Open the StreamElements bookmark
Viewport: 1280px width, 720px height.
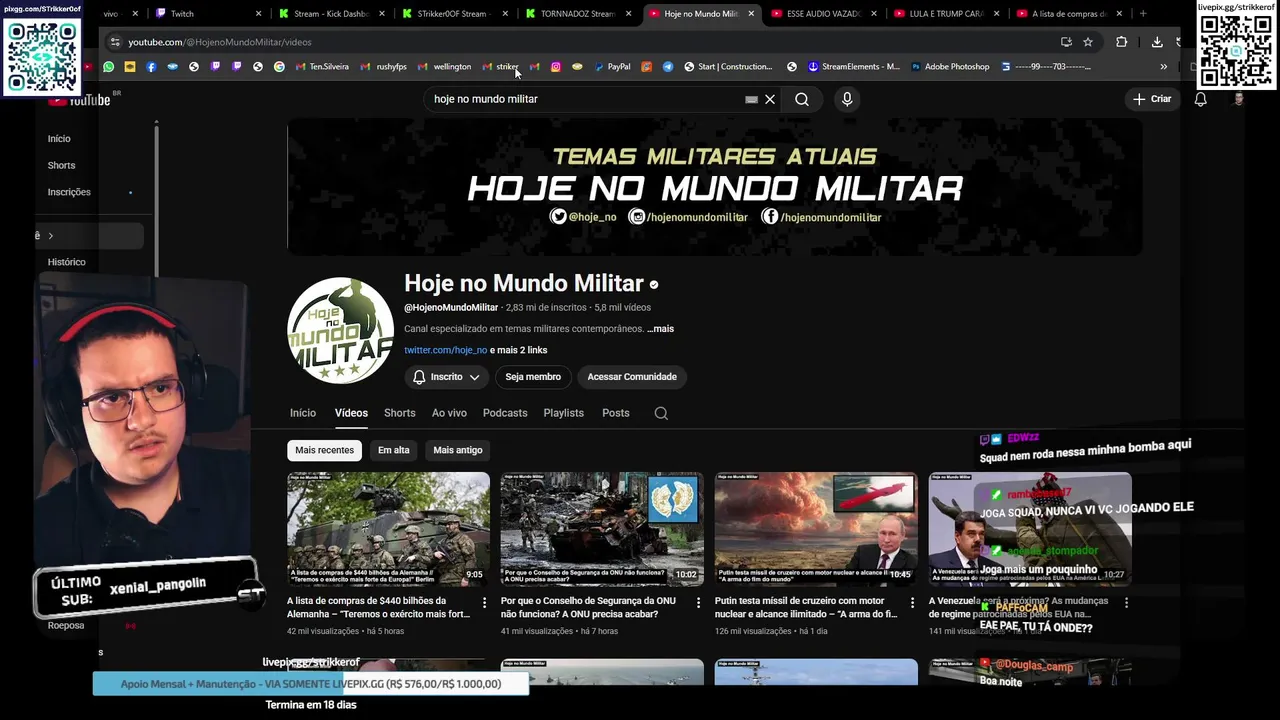pyautogui.click(x=854, y=67)
